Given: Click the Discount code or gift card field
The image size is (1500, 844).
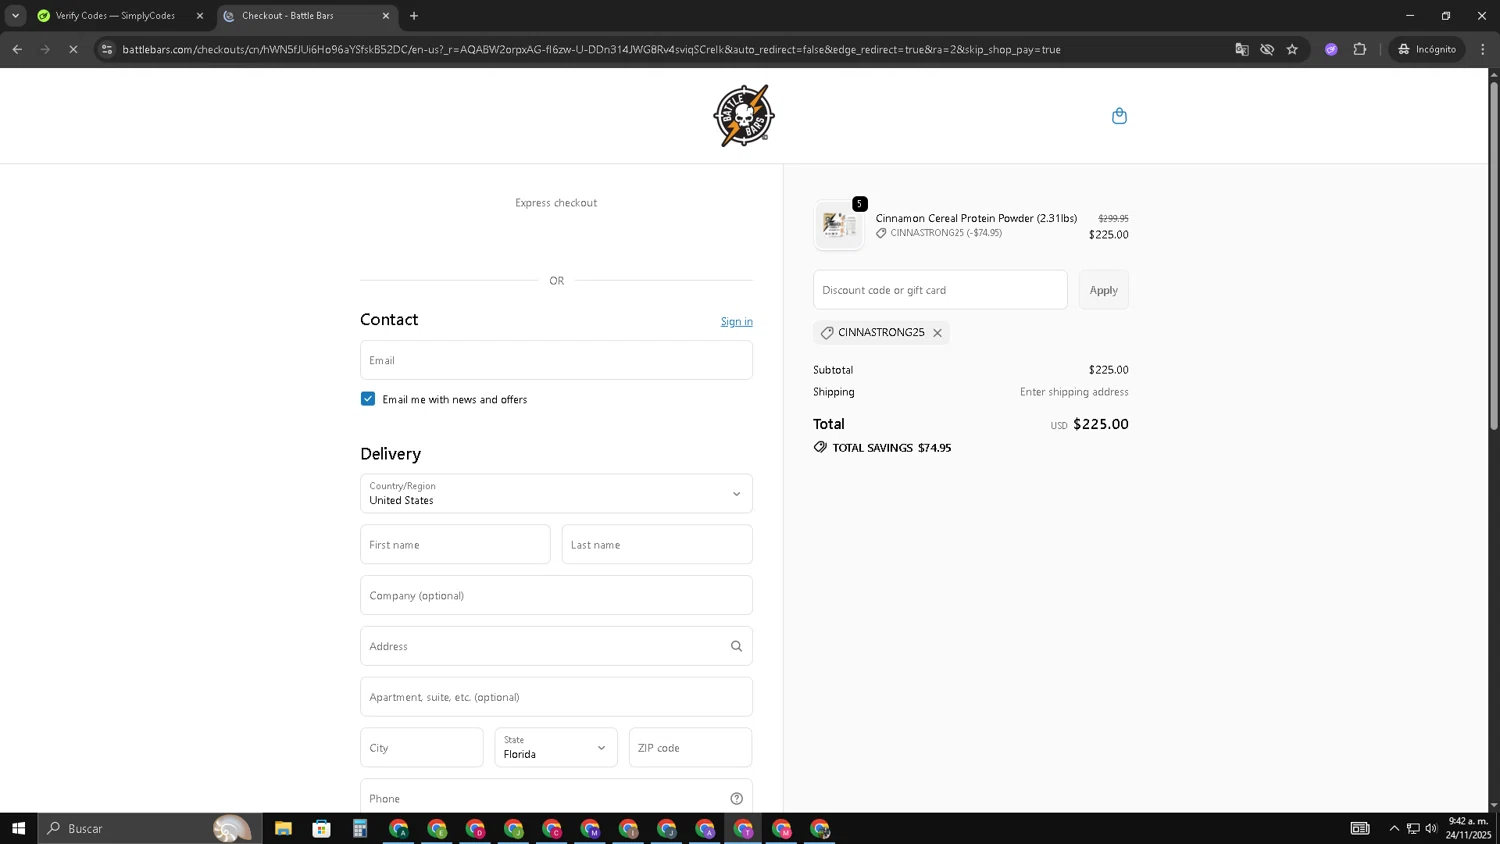Looking at the screenshot, I should click(939, 290).
